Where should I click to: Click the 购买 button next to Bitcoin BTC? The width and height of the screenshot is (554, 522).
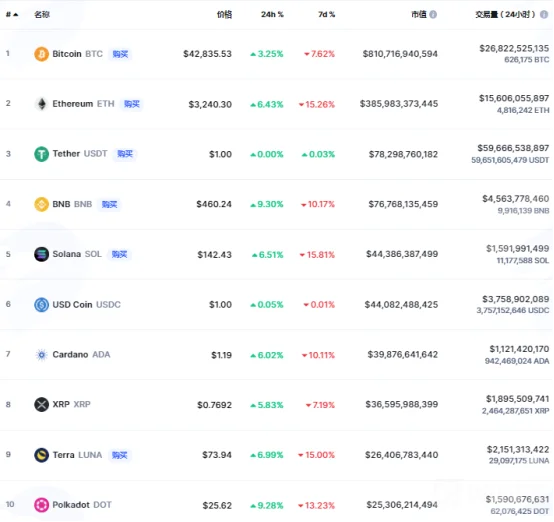pos(120,54)
